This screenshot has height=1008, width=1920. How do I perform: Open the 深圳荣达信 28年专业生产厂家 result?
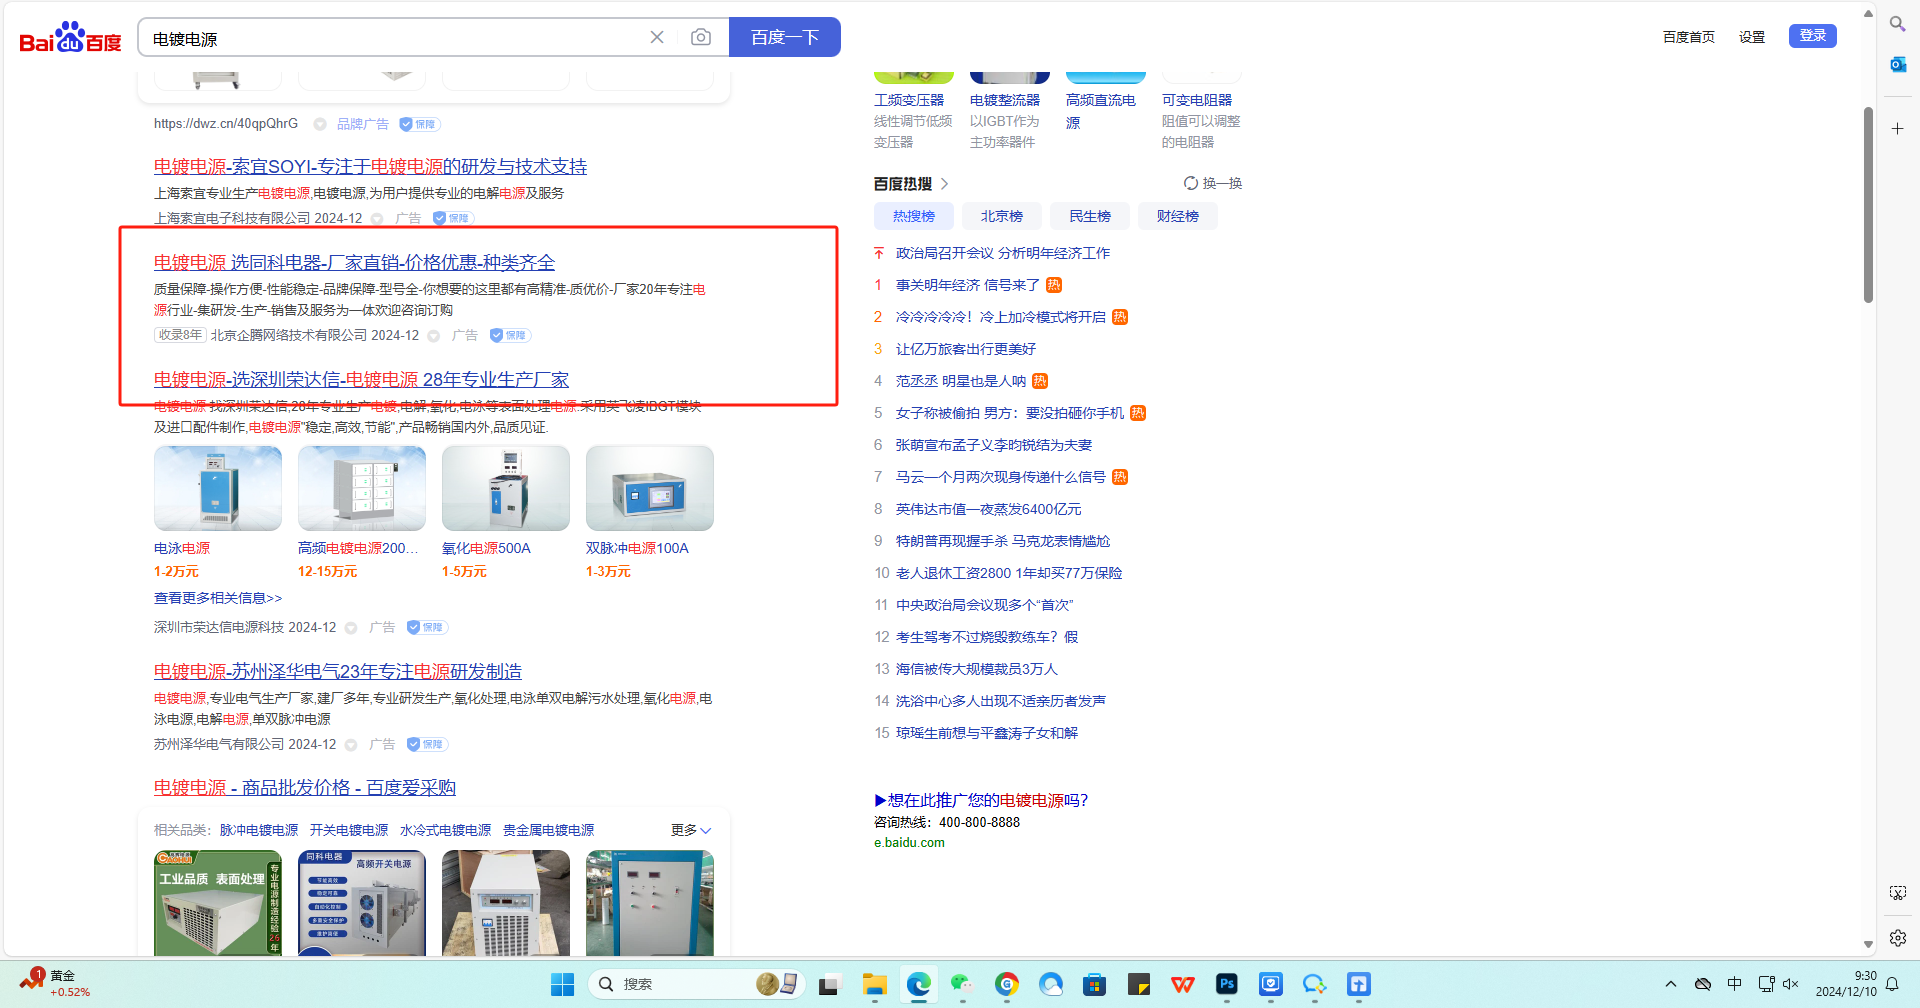click(361, 379)
